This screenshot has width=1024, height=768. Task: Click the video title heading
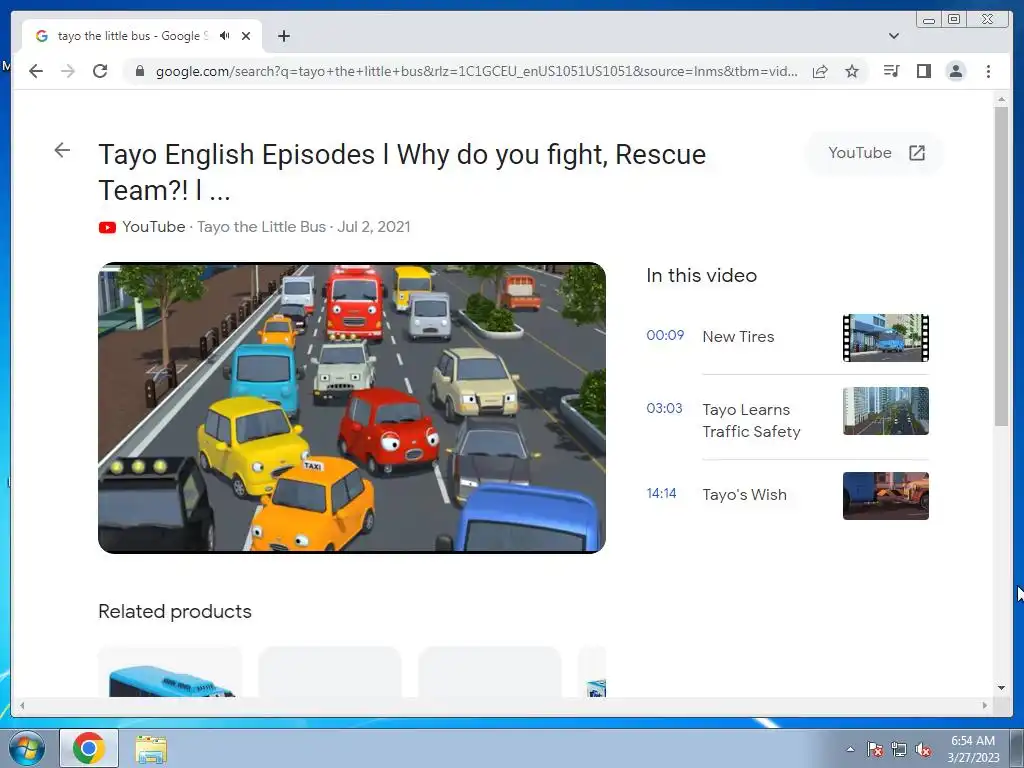coord(402,172)
